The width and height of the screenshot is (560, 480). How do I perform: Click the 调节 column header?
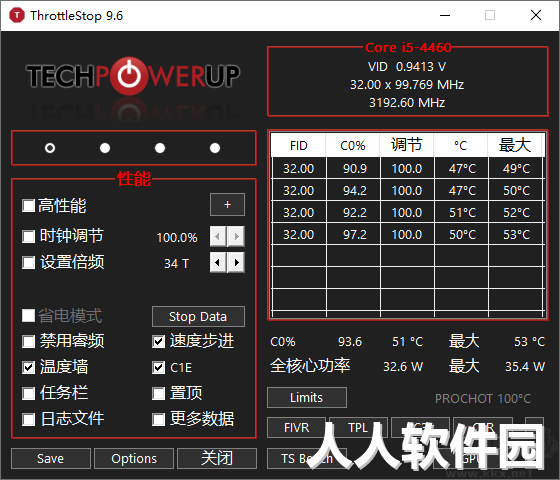tap(407, 146)
